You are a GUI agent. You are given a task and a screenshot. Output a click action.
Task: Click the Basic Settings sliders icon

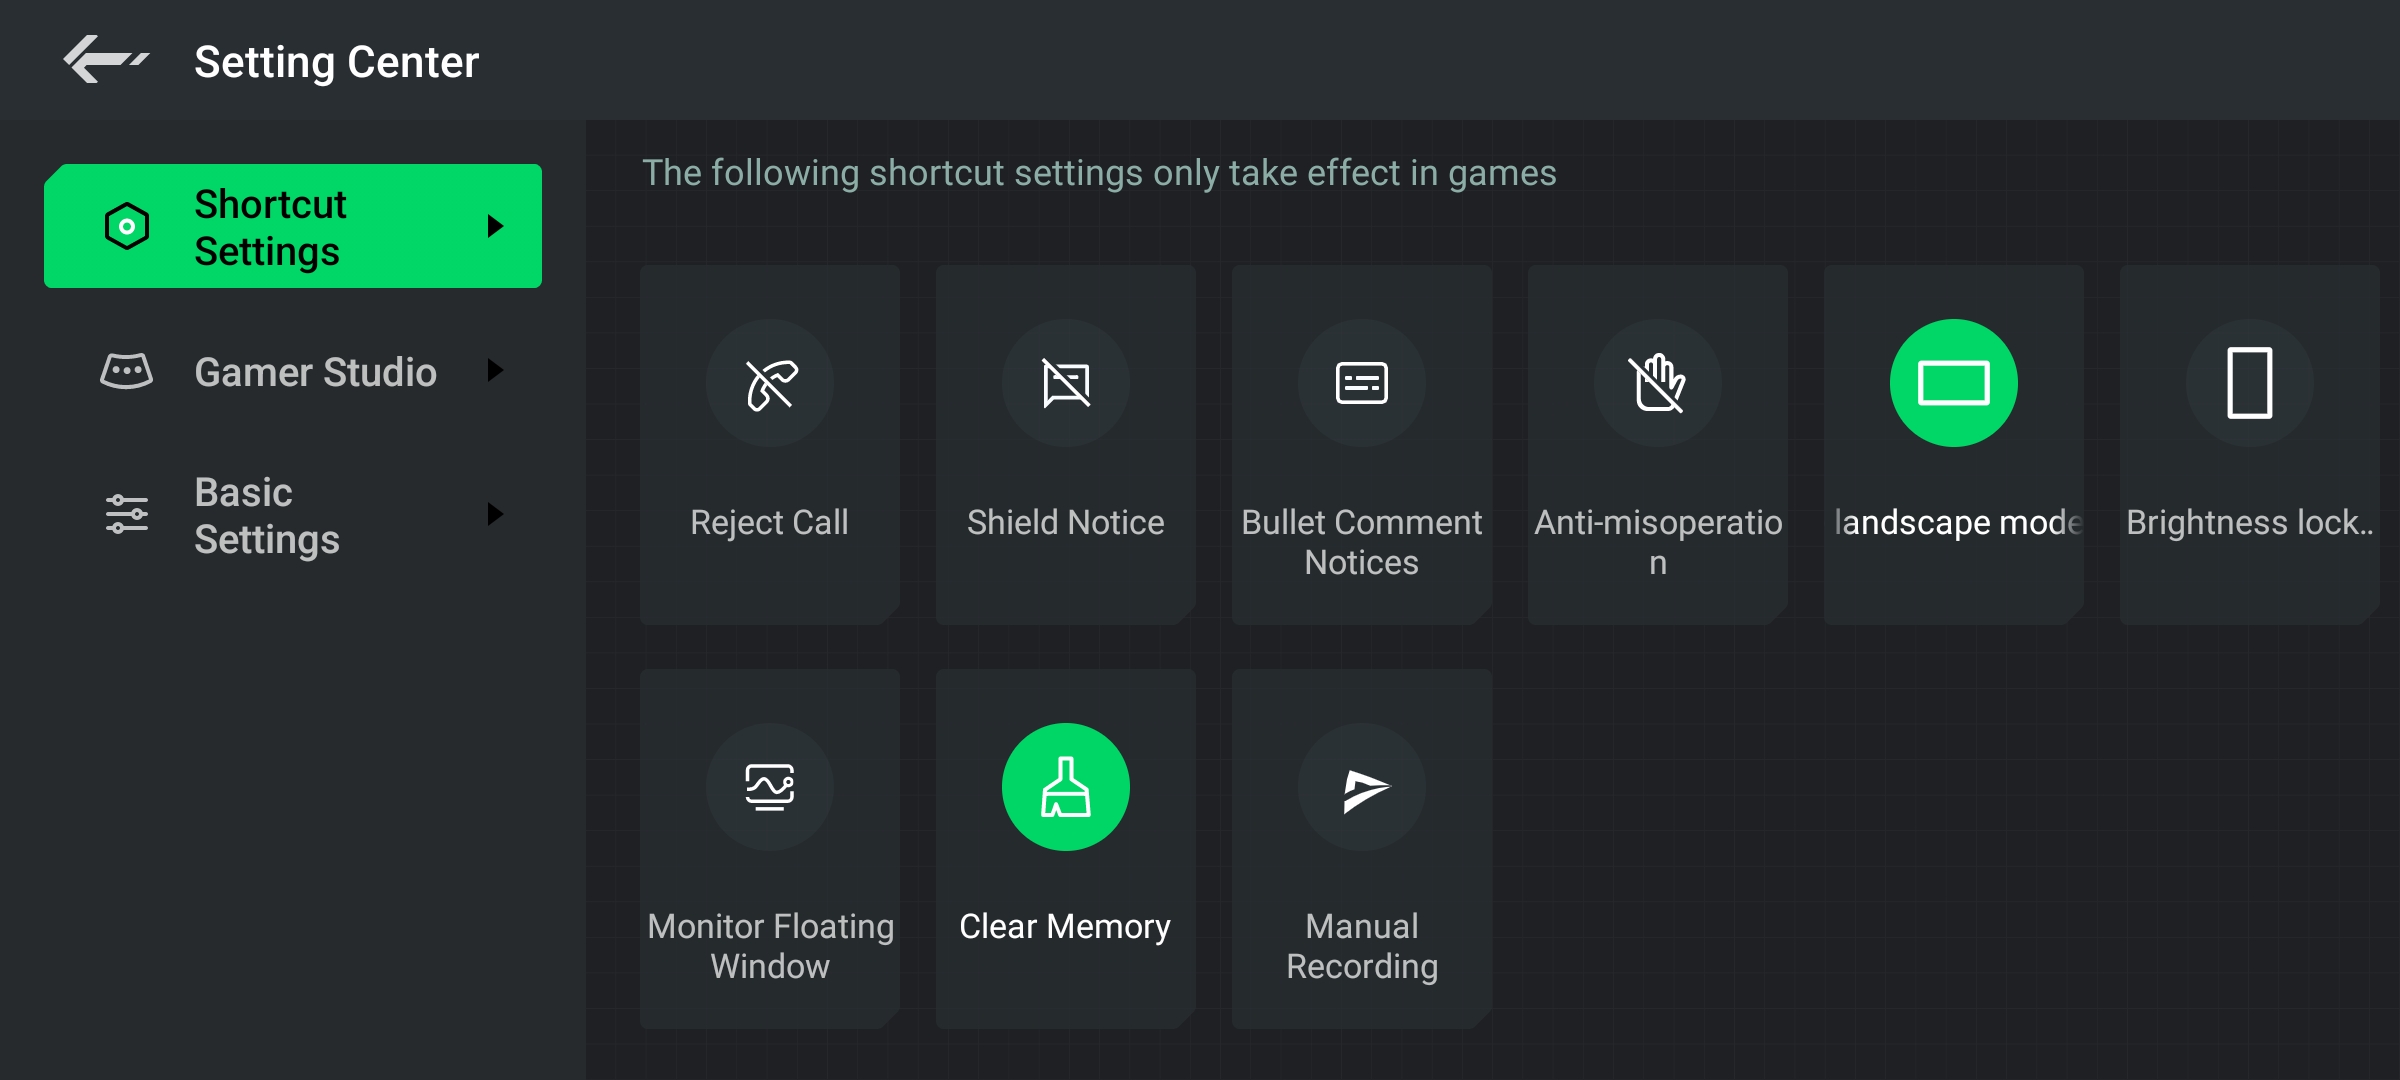pyautogui.click(x=127, y=514)
